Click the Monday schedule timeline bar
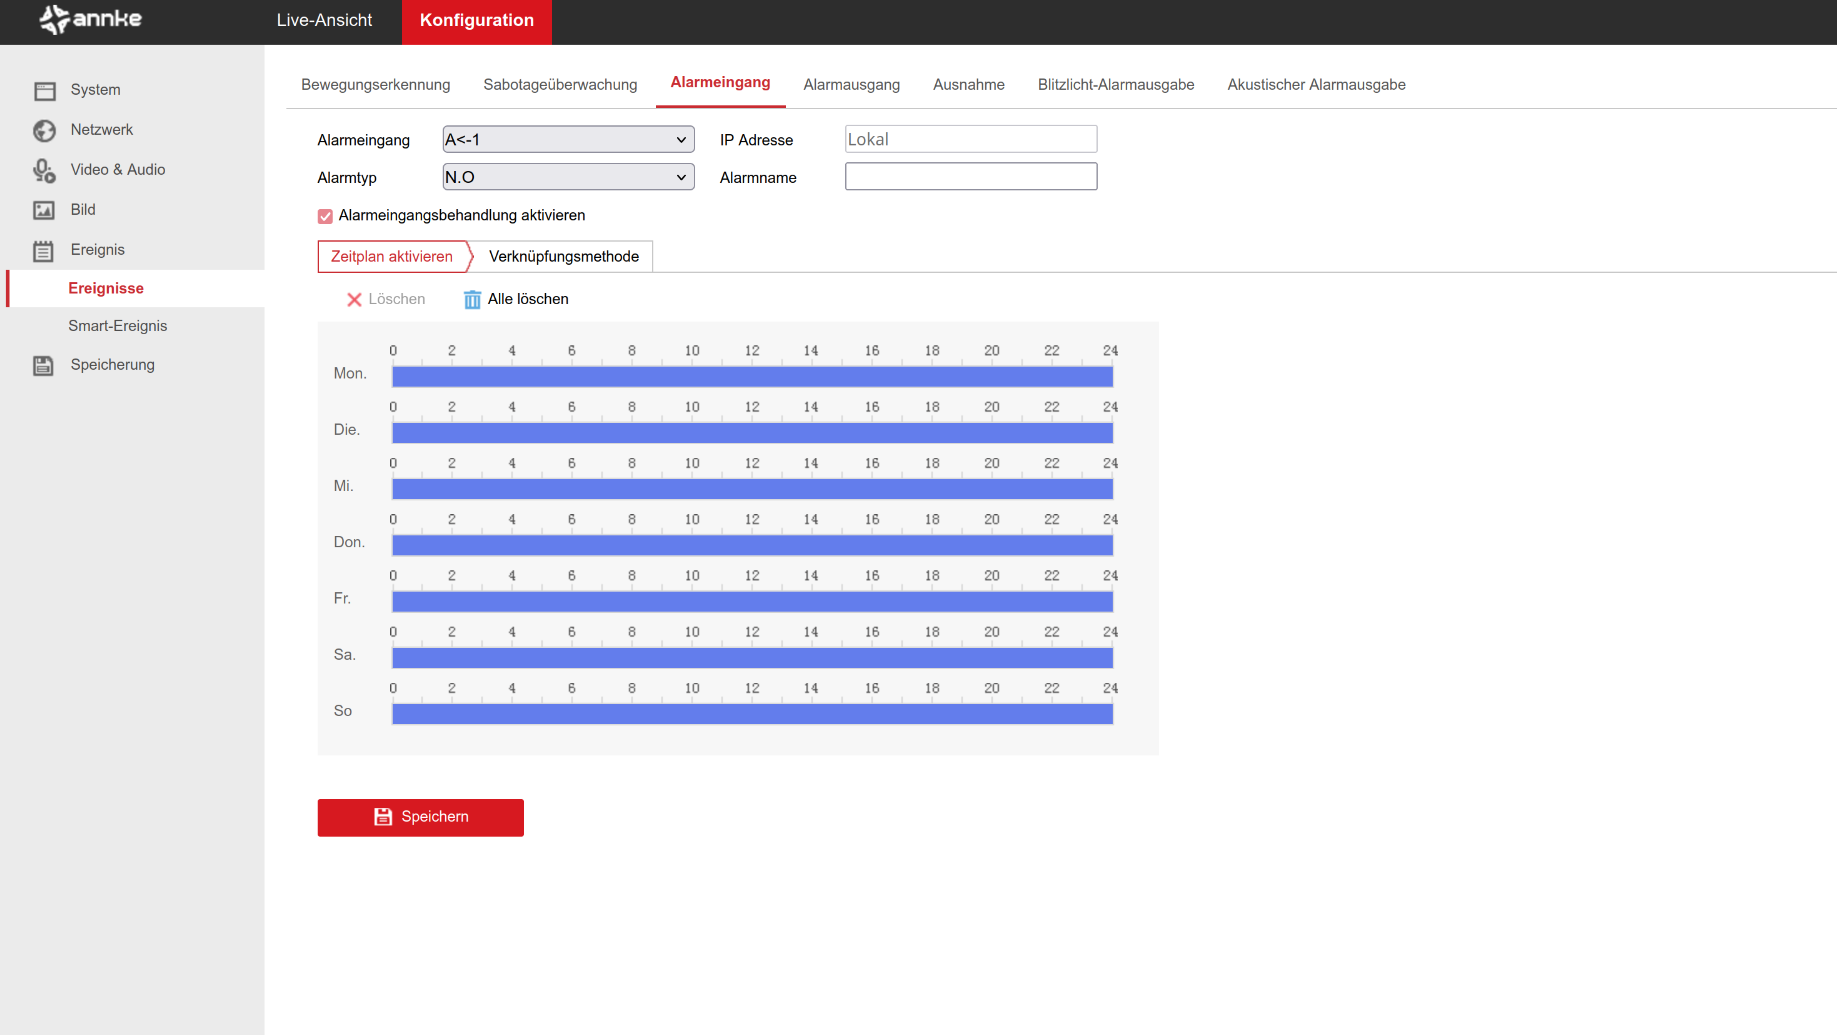Screen dimensions: 1837x1035 (x=752, y=377)
